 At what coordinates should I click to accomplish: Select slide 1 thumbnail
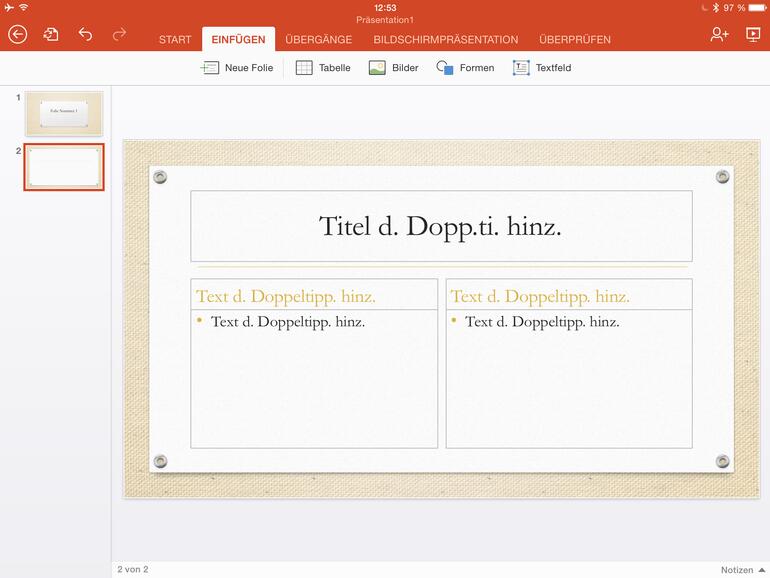coord(64,112)
